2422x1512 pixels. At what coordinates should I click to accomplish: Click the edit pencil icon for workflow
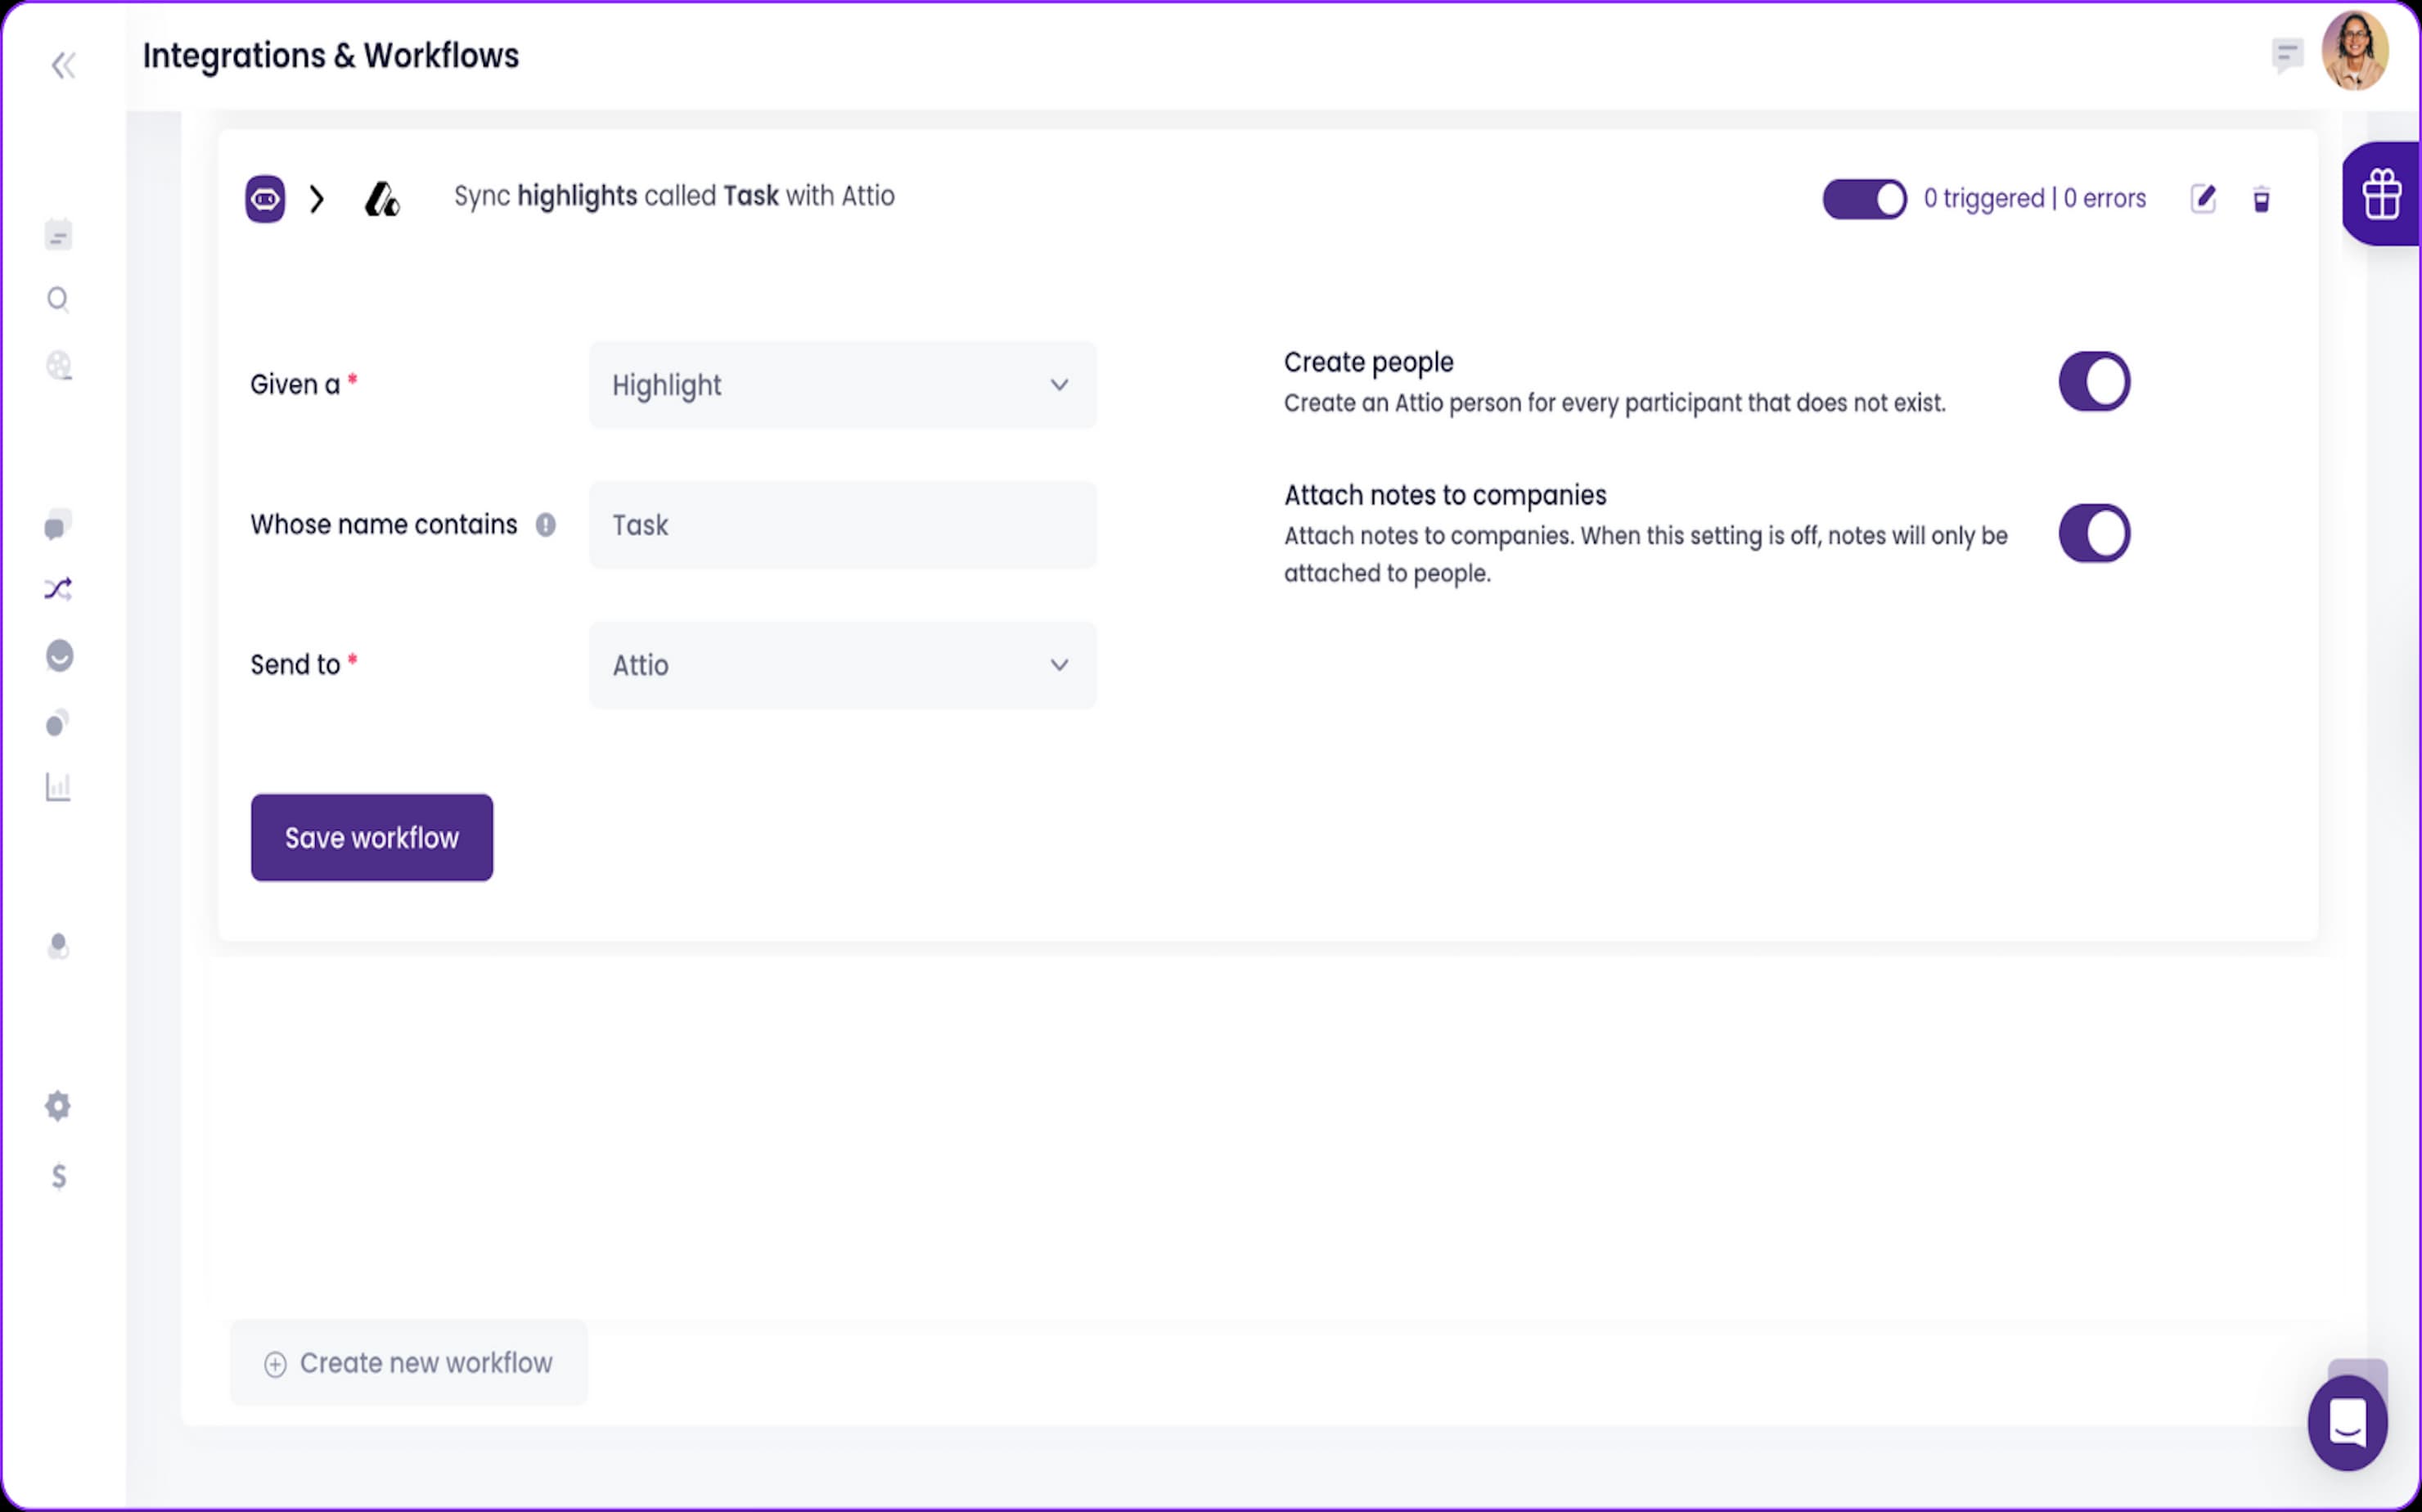(2203, 198)
